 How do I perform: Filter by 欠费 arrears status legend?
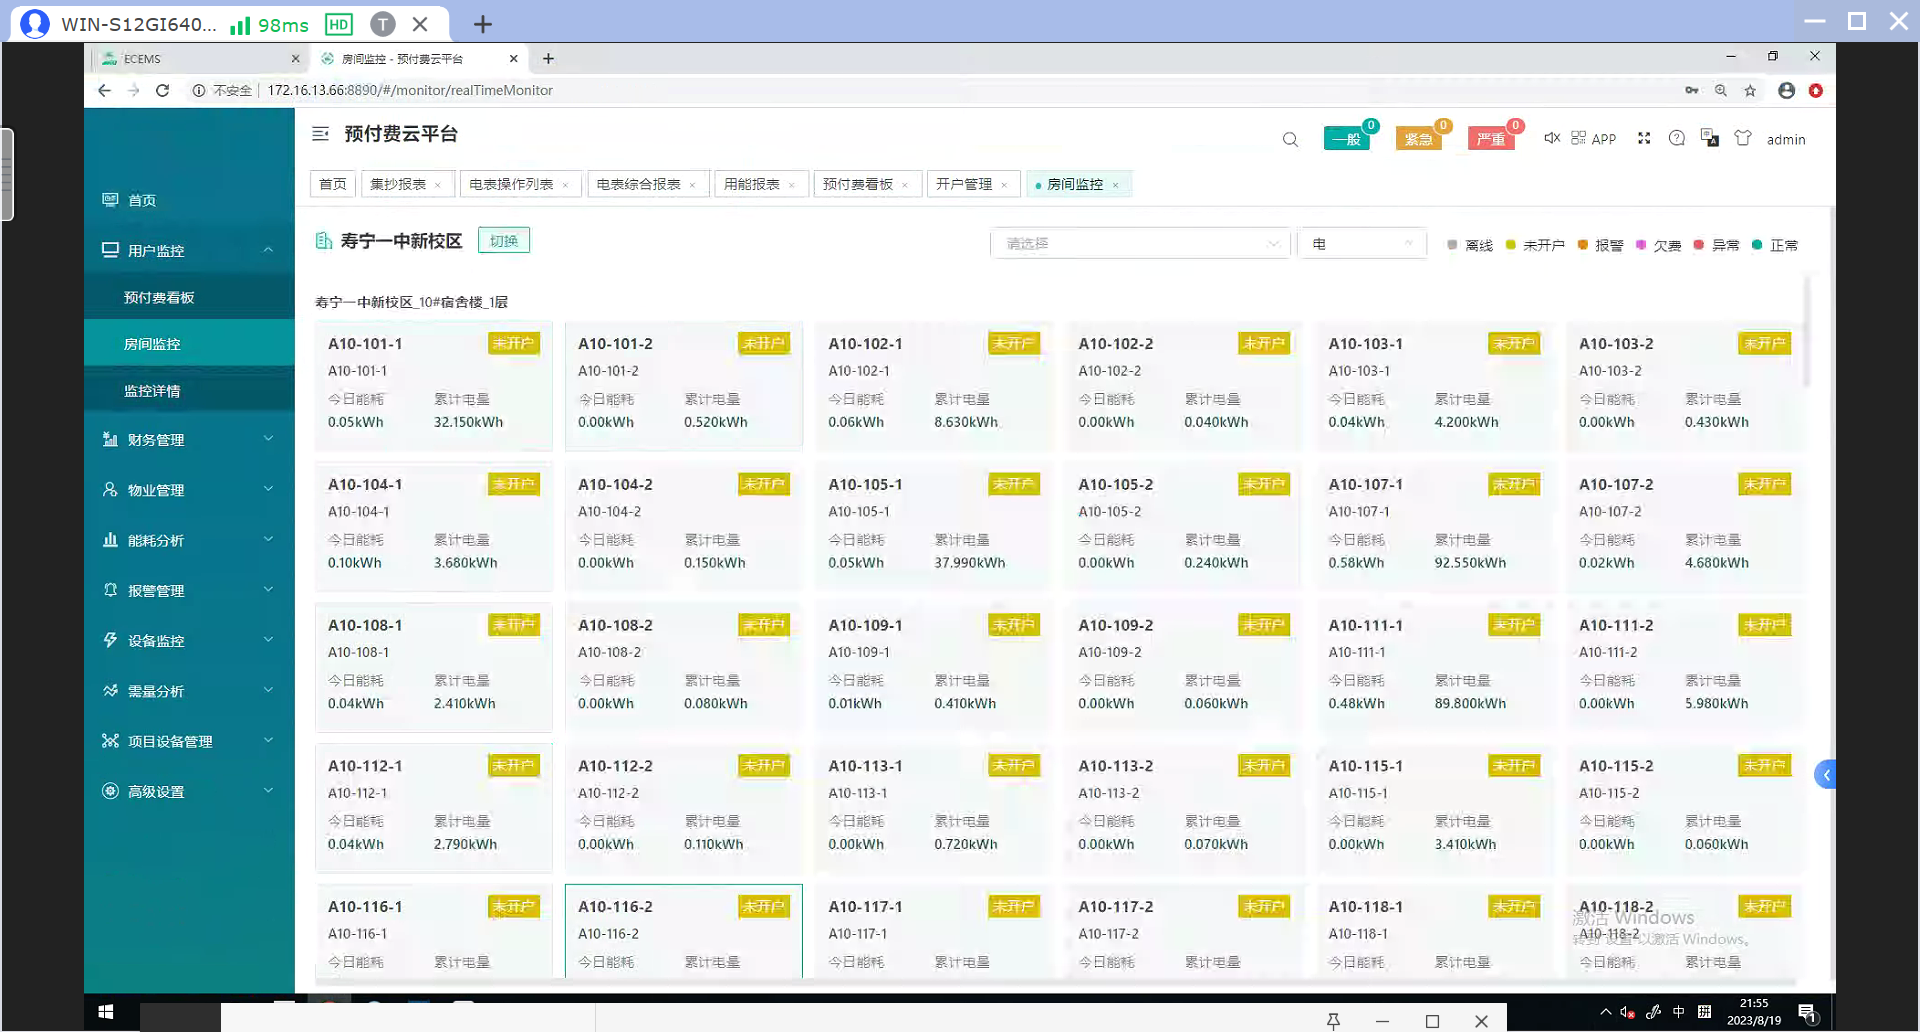pos(1658,245)
